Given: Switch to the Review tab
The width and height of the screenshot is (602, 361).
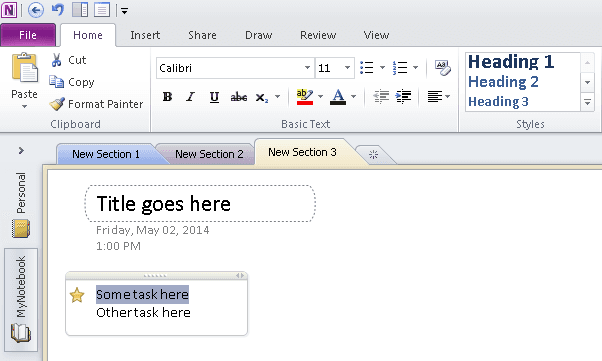Looking at the screenshot, I should 318,35.
